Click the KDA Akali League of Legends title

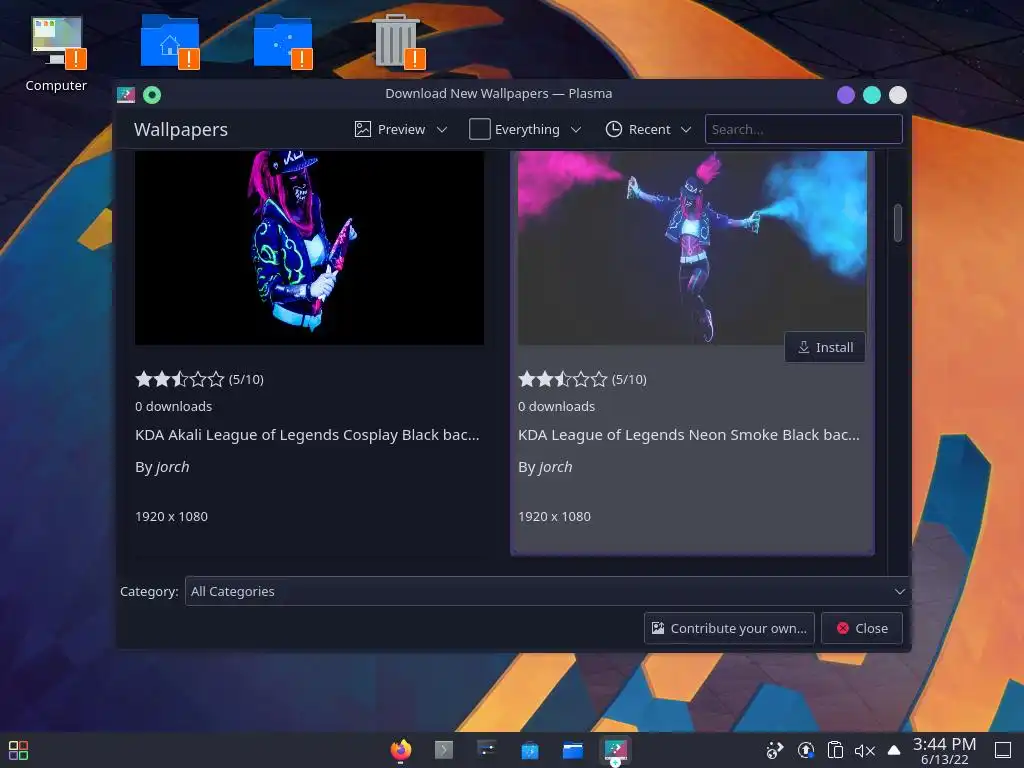[x=307, y=435]
